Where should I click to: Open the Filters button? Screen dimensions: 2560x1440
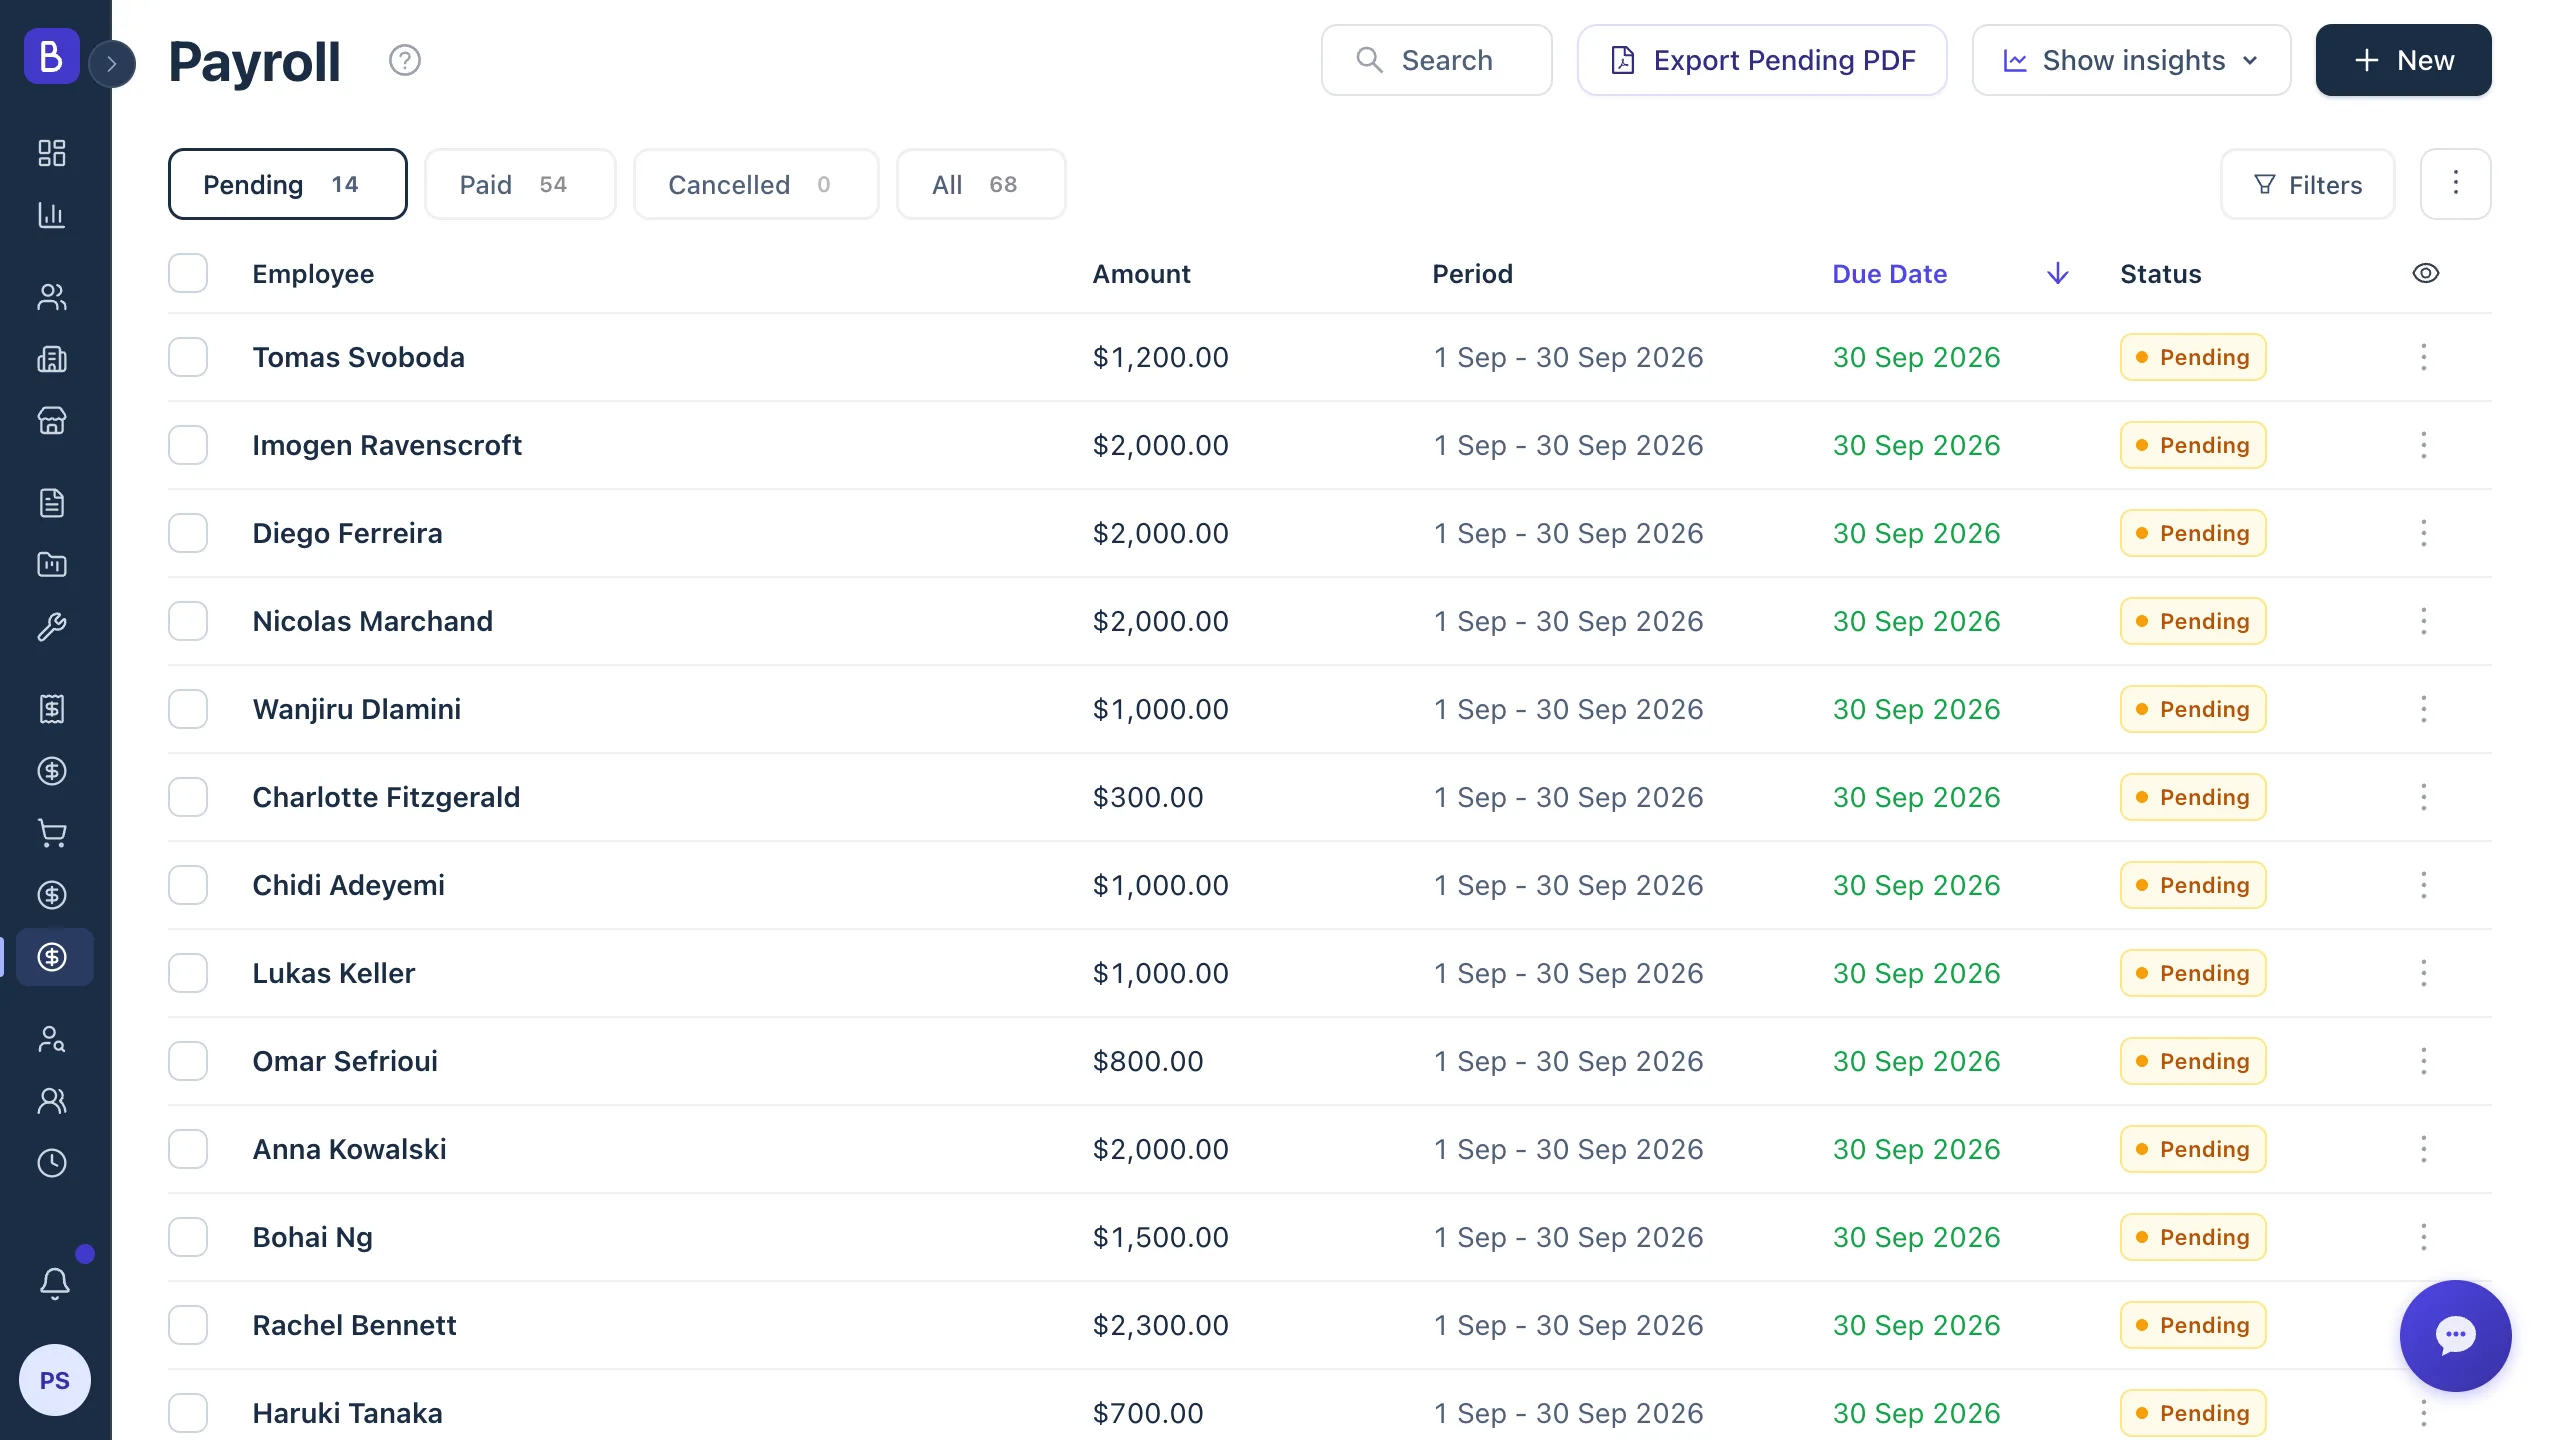coord(2308,184)
